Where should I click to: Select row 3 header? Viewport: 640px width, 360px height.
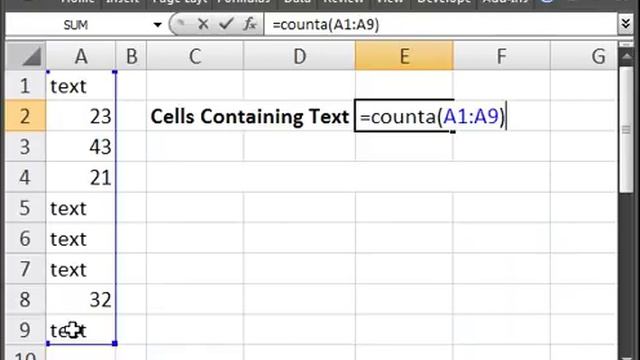tap(25, 147)
